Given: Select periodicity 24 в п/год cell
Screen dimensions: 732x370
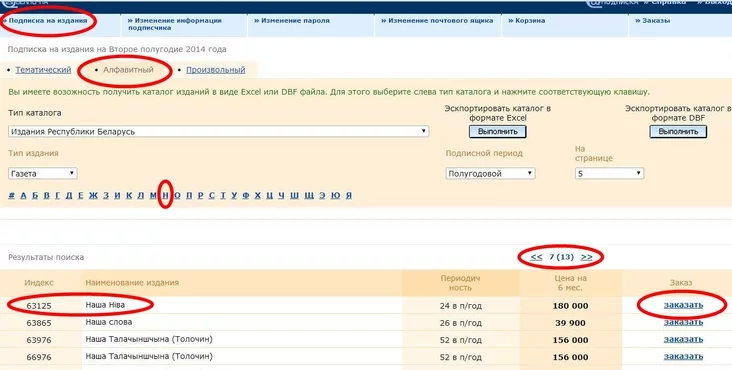Looking at the screenshot, I should (460, 306).
